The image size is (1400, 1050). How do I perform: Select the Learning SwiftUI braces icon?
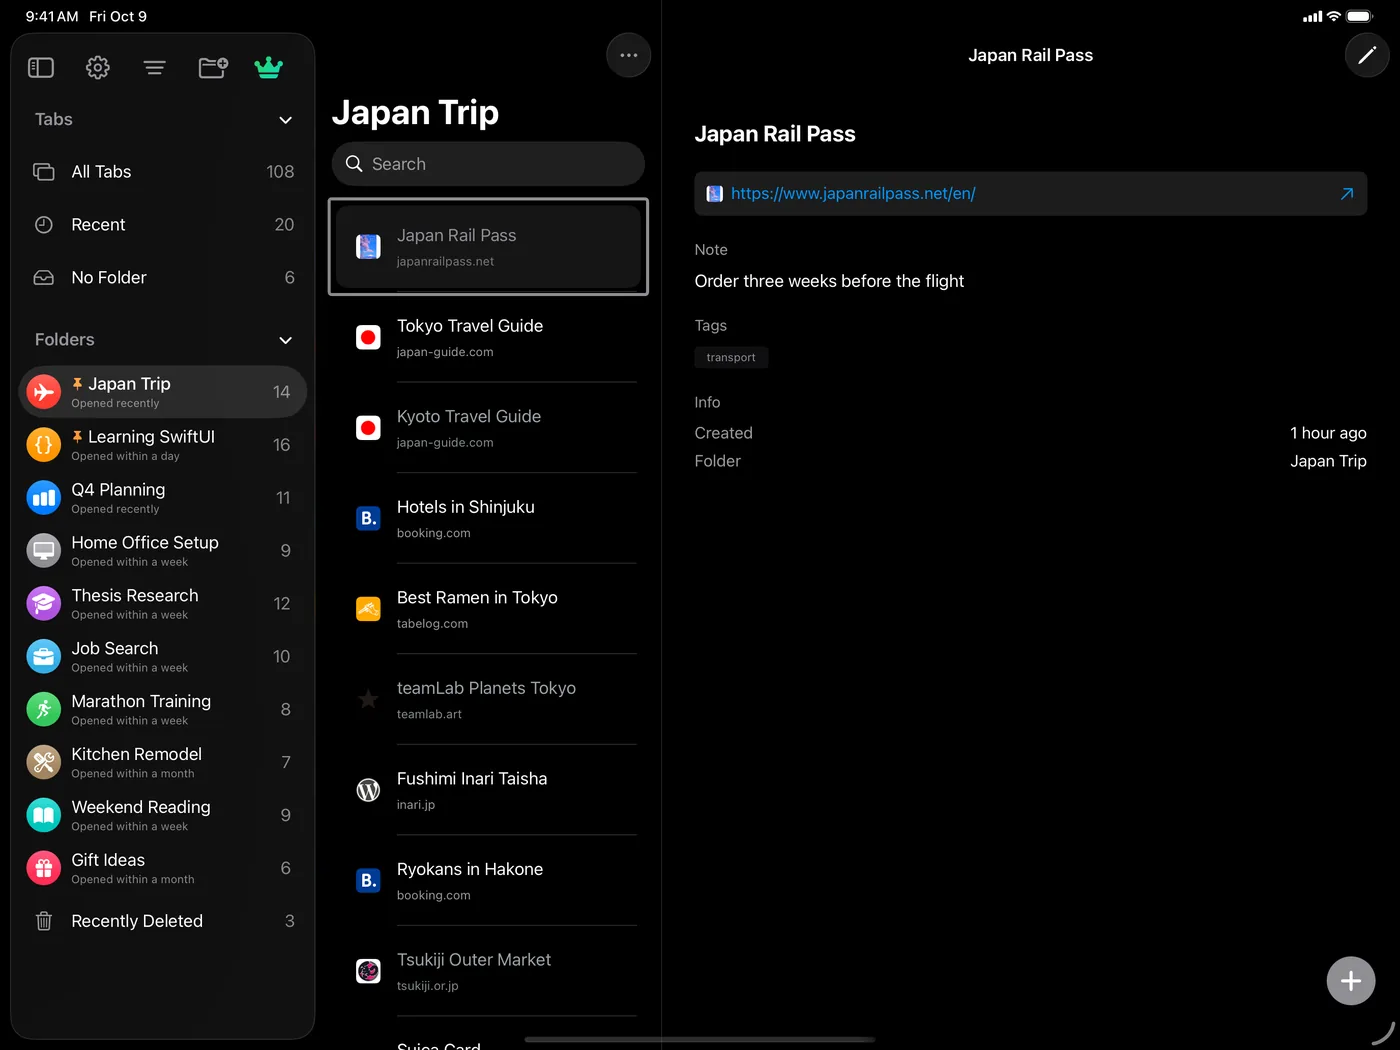tap(44, 445)
